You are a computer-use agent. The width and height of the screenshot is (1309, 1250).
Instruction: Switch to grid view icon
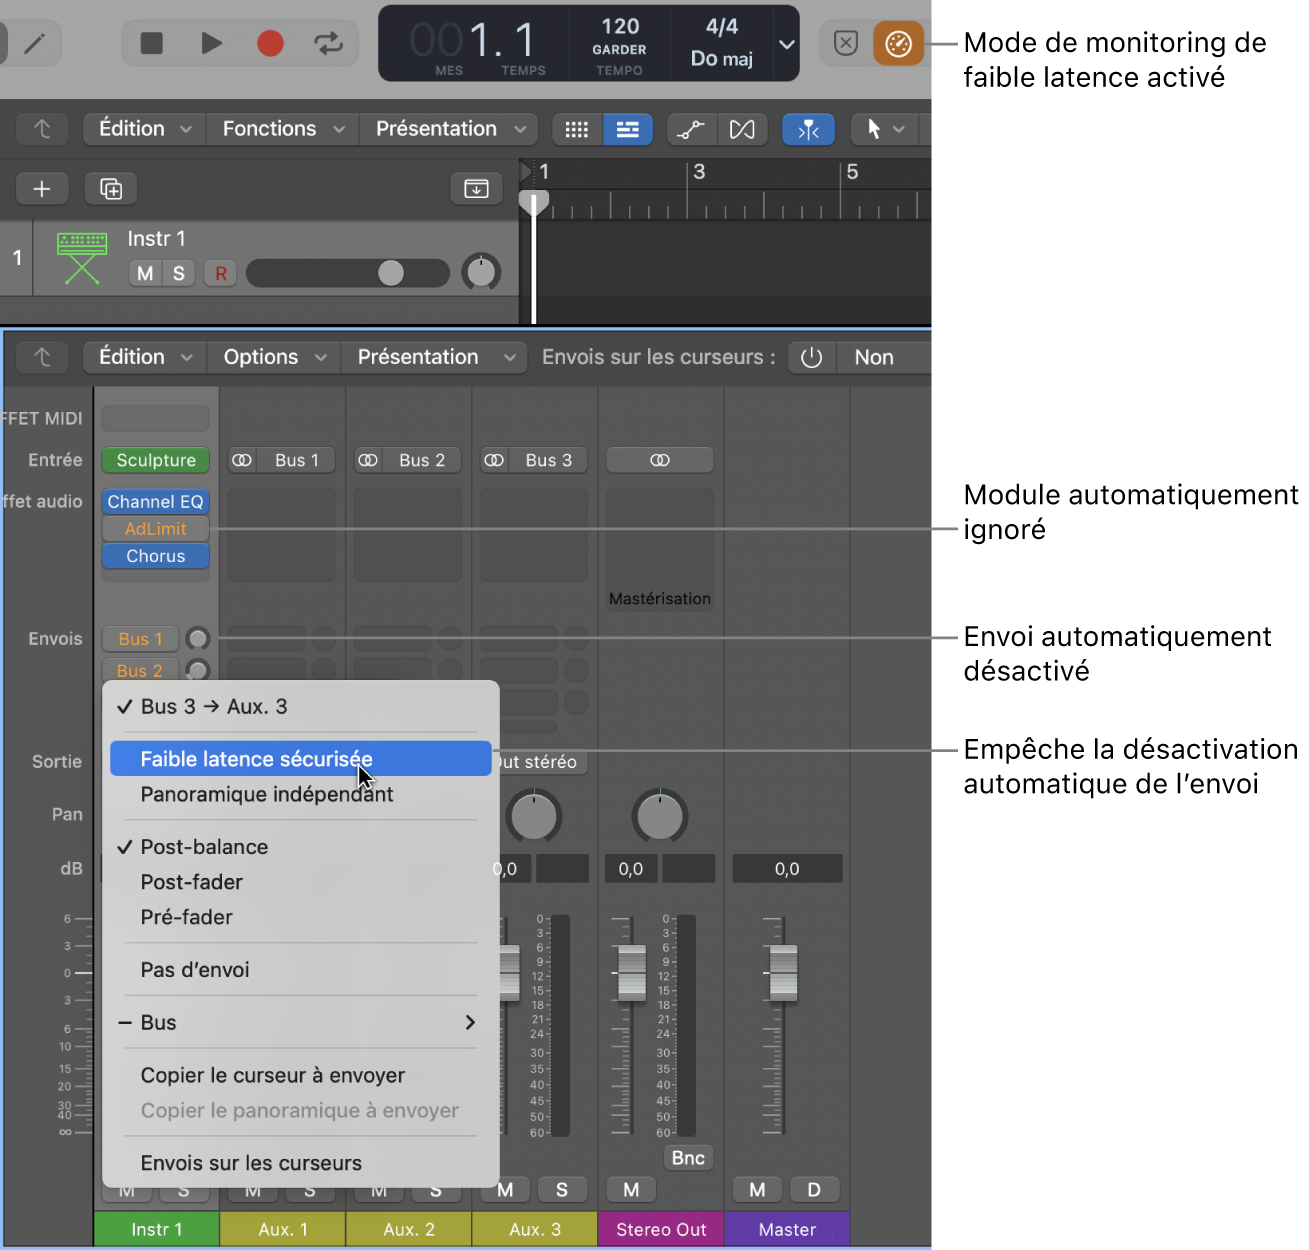tap(577, 129)
